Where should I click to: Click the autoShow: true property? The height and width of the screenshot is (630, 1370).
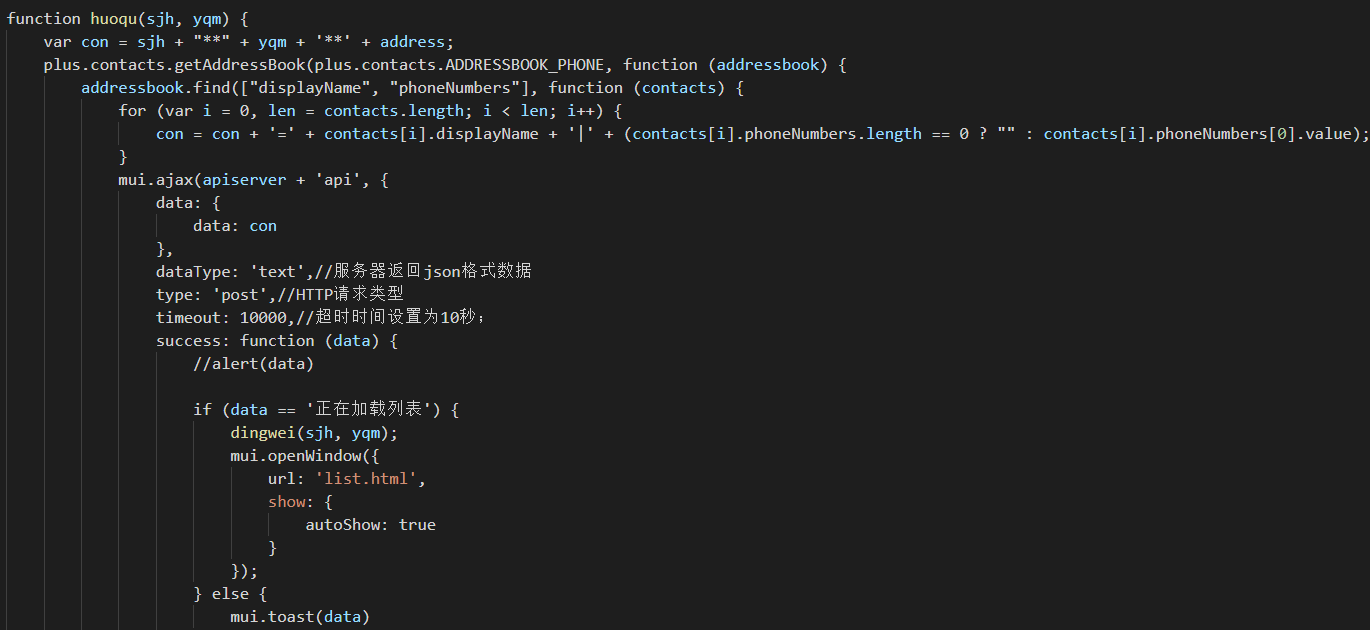[371, 525]
